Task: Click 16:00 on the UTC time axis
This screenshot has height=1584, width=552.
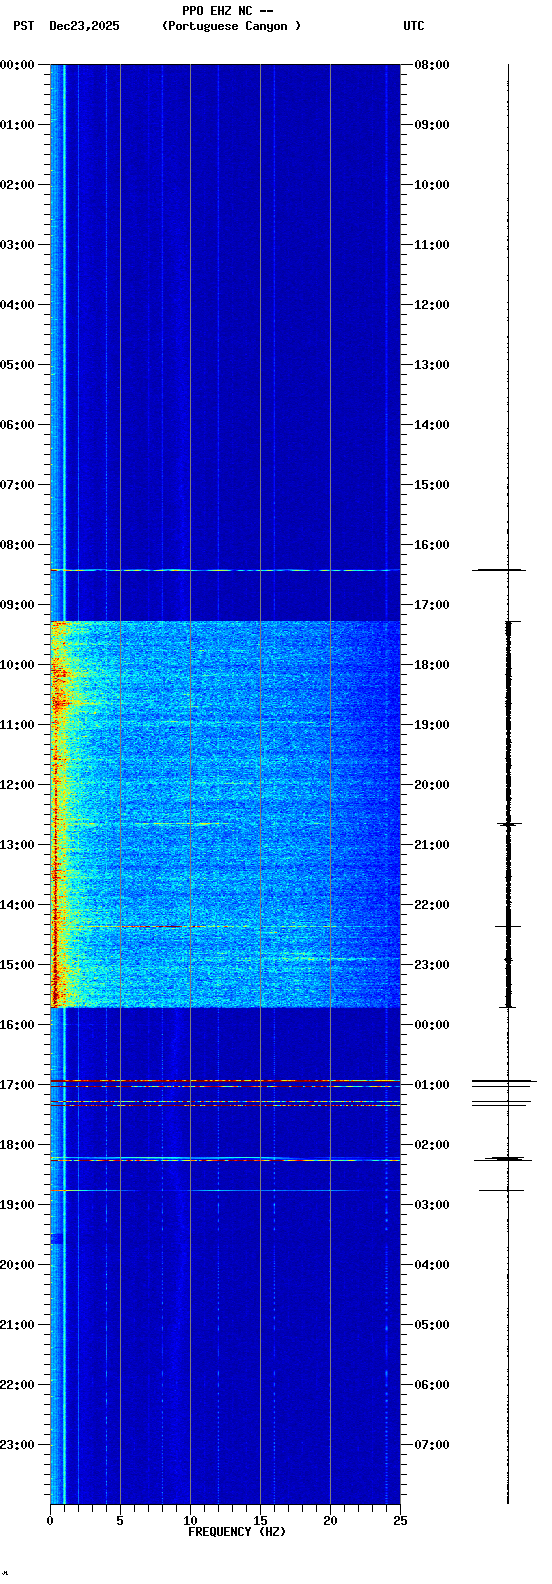Action: coord(432,545)
